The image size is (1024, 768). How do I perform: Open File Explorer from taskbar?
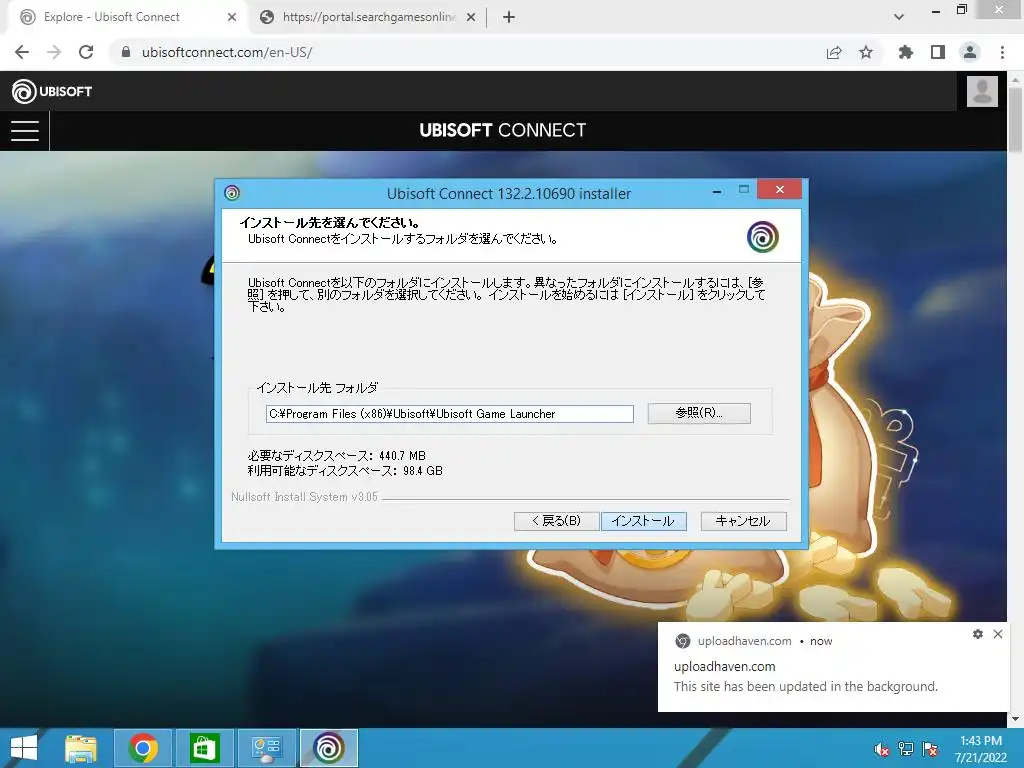pyautogui.click(x=81, y=748)
